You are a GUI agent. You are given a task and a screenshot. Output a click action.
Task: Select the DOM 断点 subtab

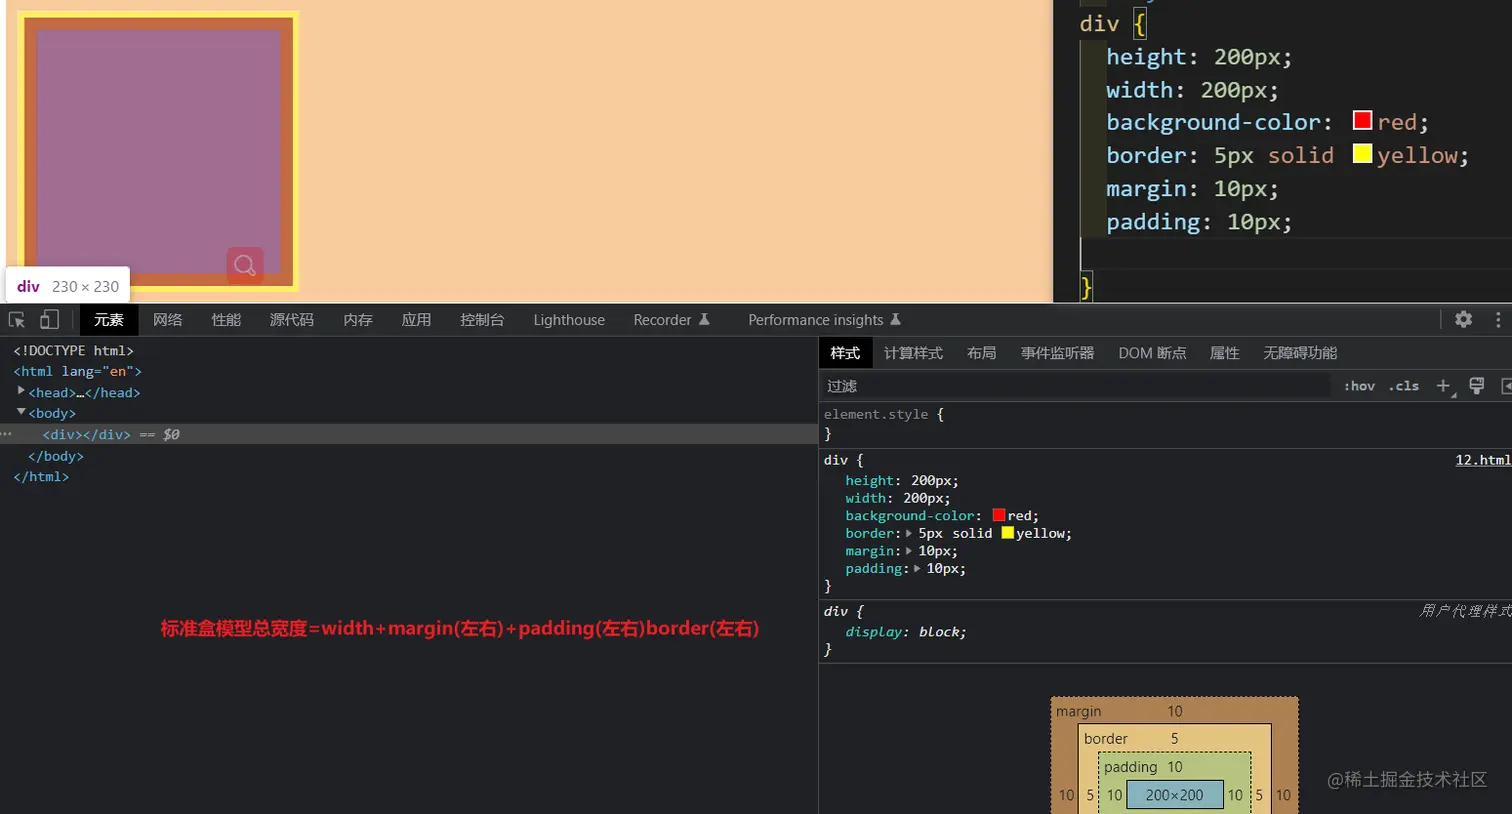point(1152,353)
